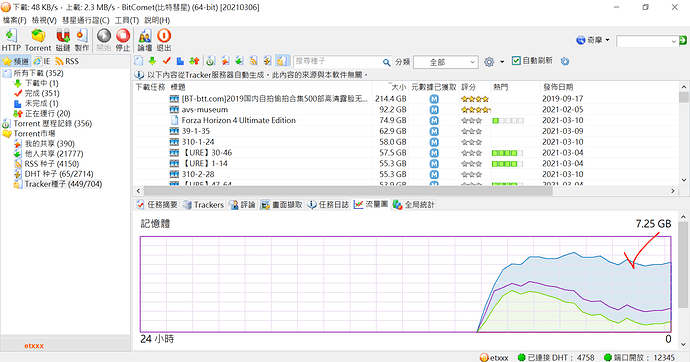Click the blue refresh icon beside 自動刷新
Image resolution: width=690 pixels, height=362 pixels.
(x=565, y=61)
